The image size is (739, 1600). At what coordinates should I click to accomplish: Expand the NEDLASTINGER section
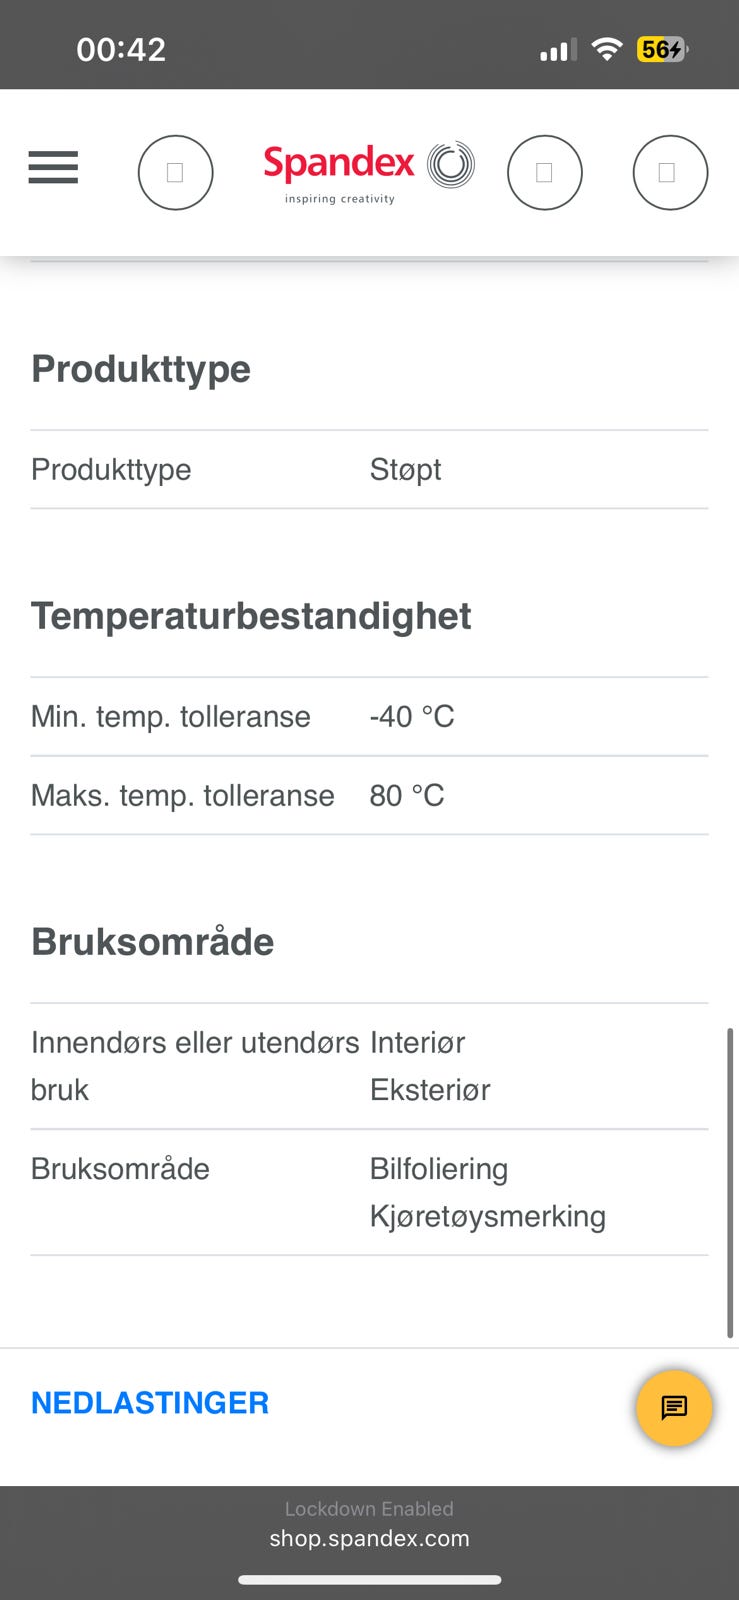150,1403
